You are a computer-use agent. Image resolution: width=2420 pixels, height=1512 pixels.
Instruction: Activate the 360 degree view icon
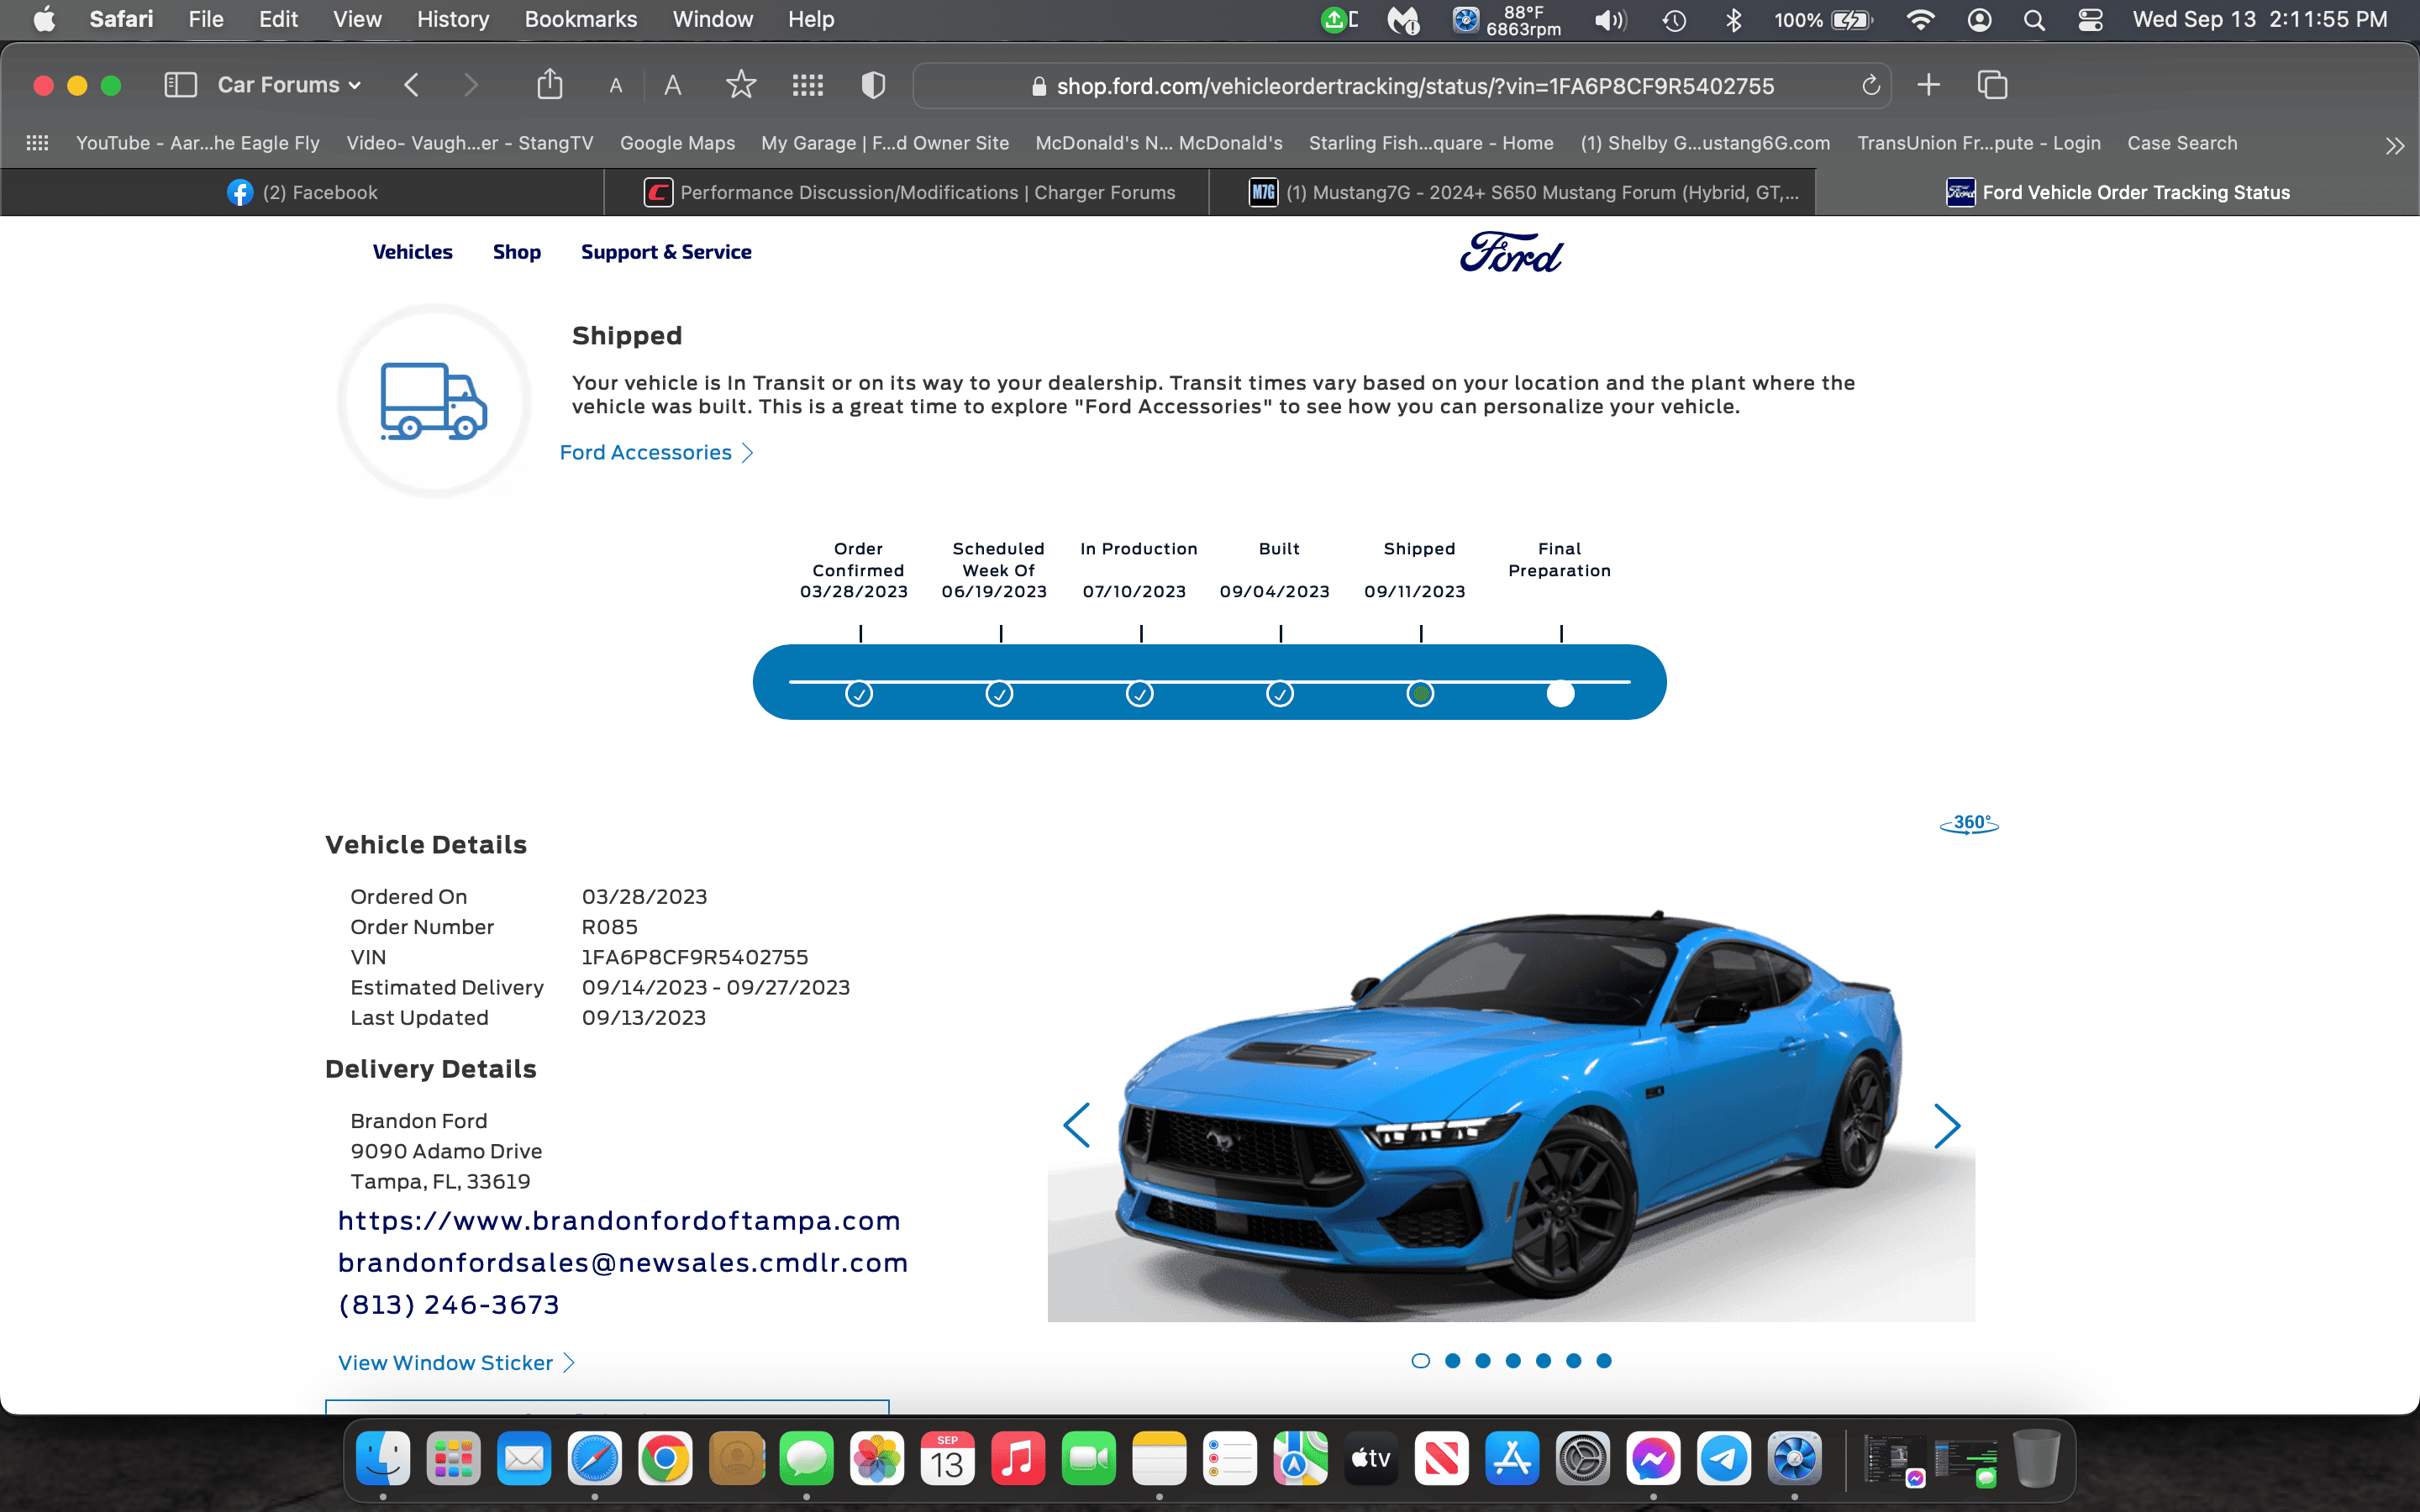pos(1969,823)
